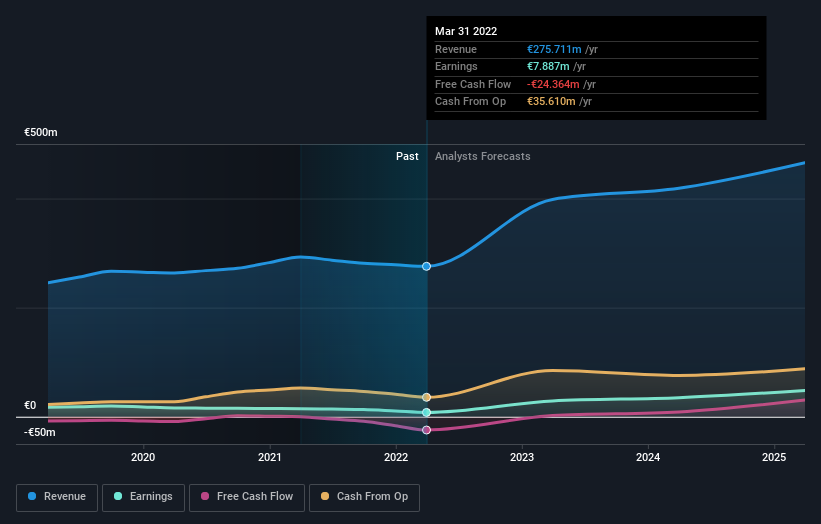821x524 pixels.
Task: Toggle the Earnings legend button
Action: (143, 497)
